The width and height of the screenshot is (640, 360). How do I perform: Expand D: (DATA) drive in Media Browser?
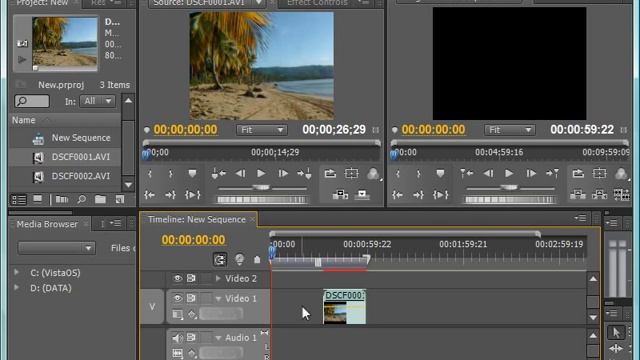[16, 288]
